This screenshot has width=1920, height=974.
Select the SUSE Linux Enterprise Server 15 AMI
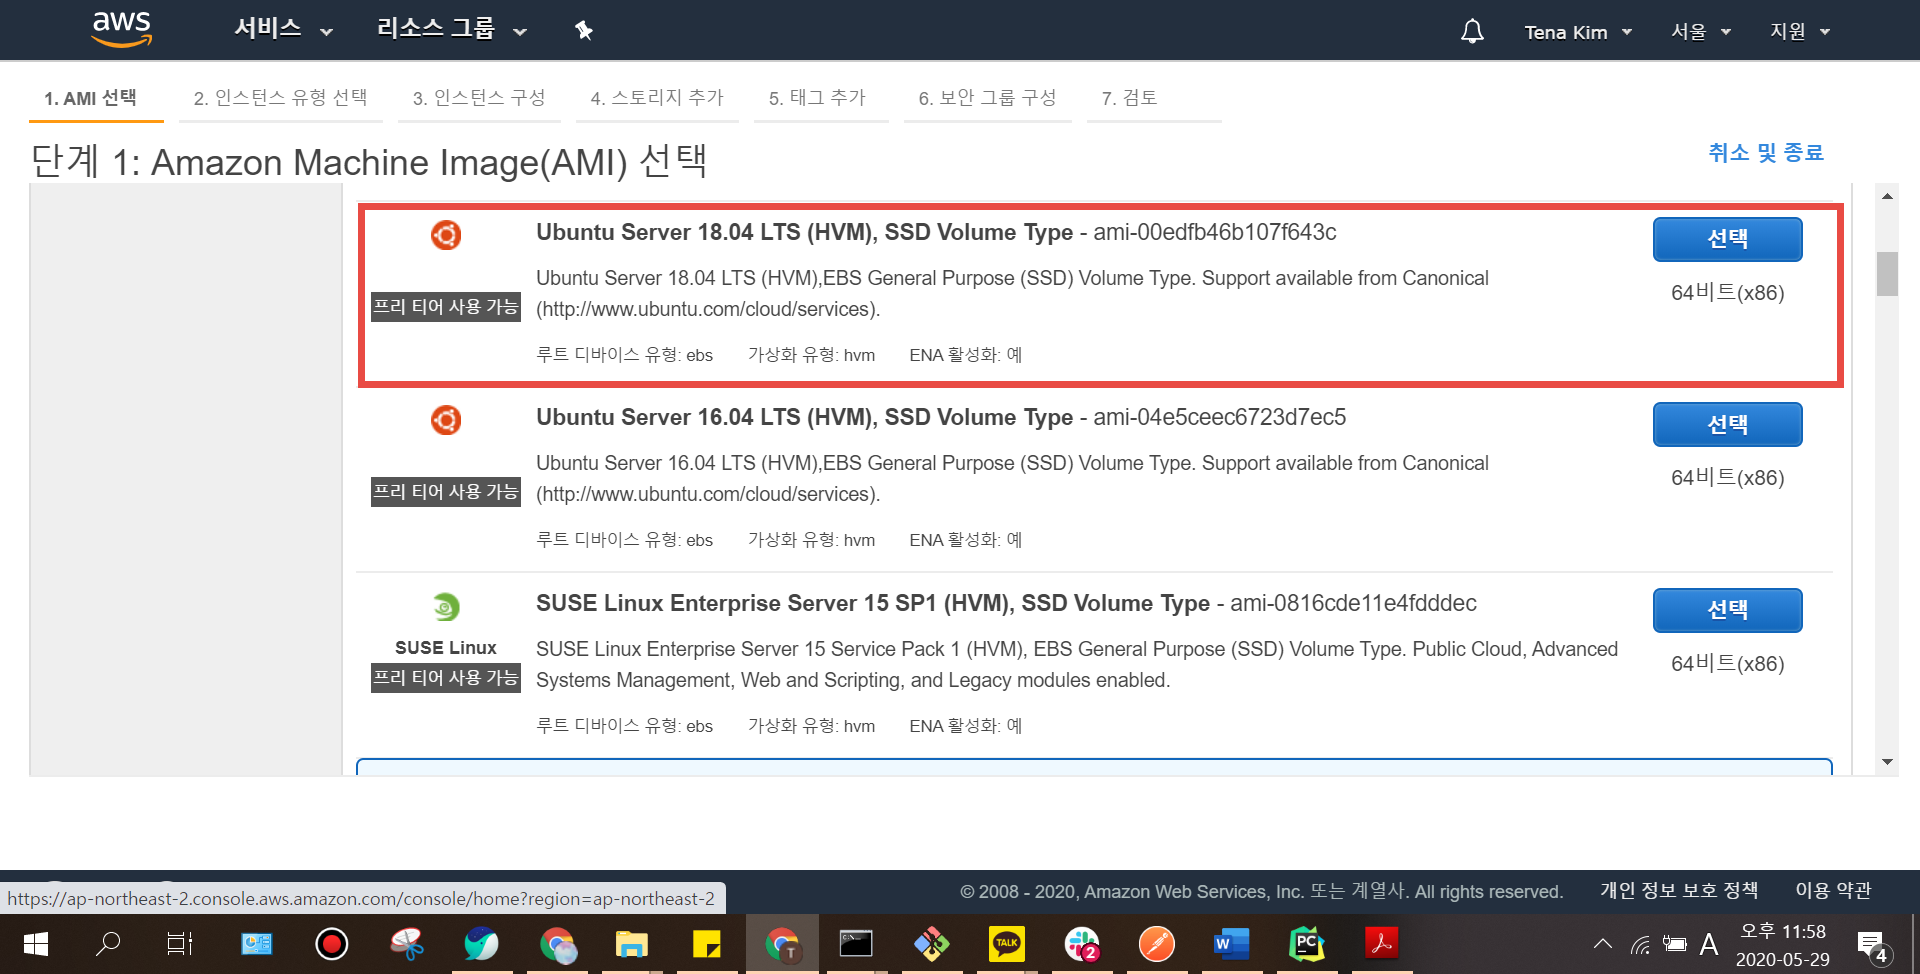pos(1727,610)
